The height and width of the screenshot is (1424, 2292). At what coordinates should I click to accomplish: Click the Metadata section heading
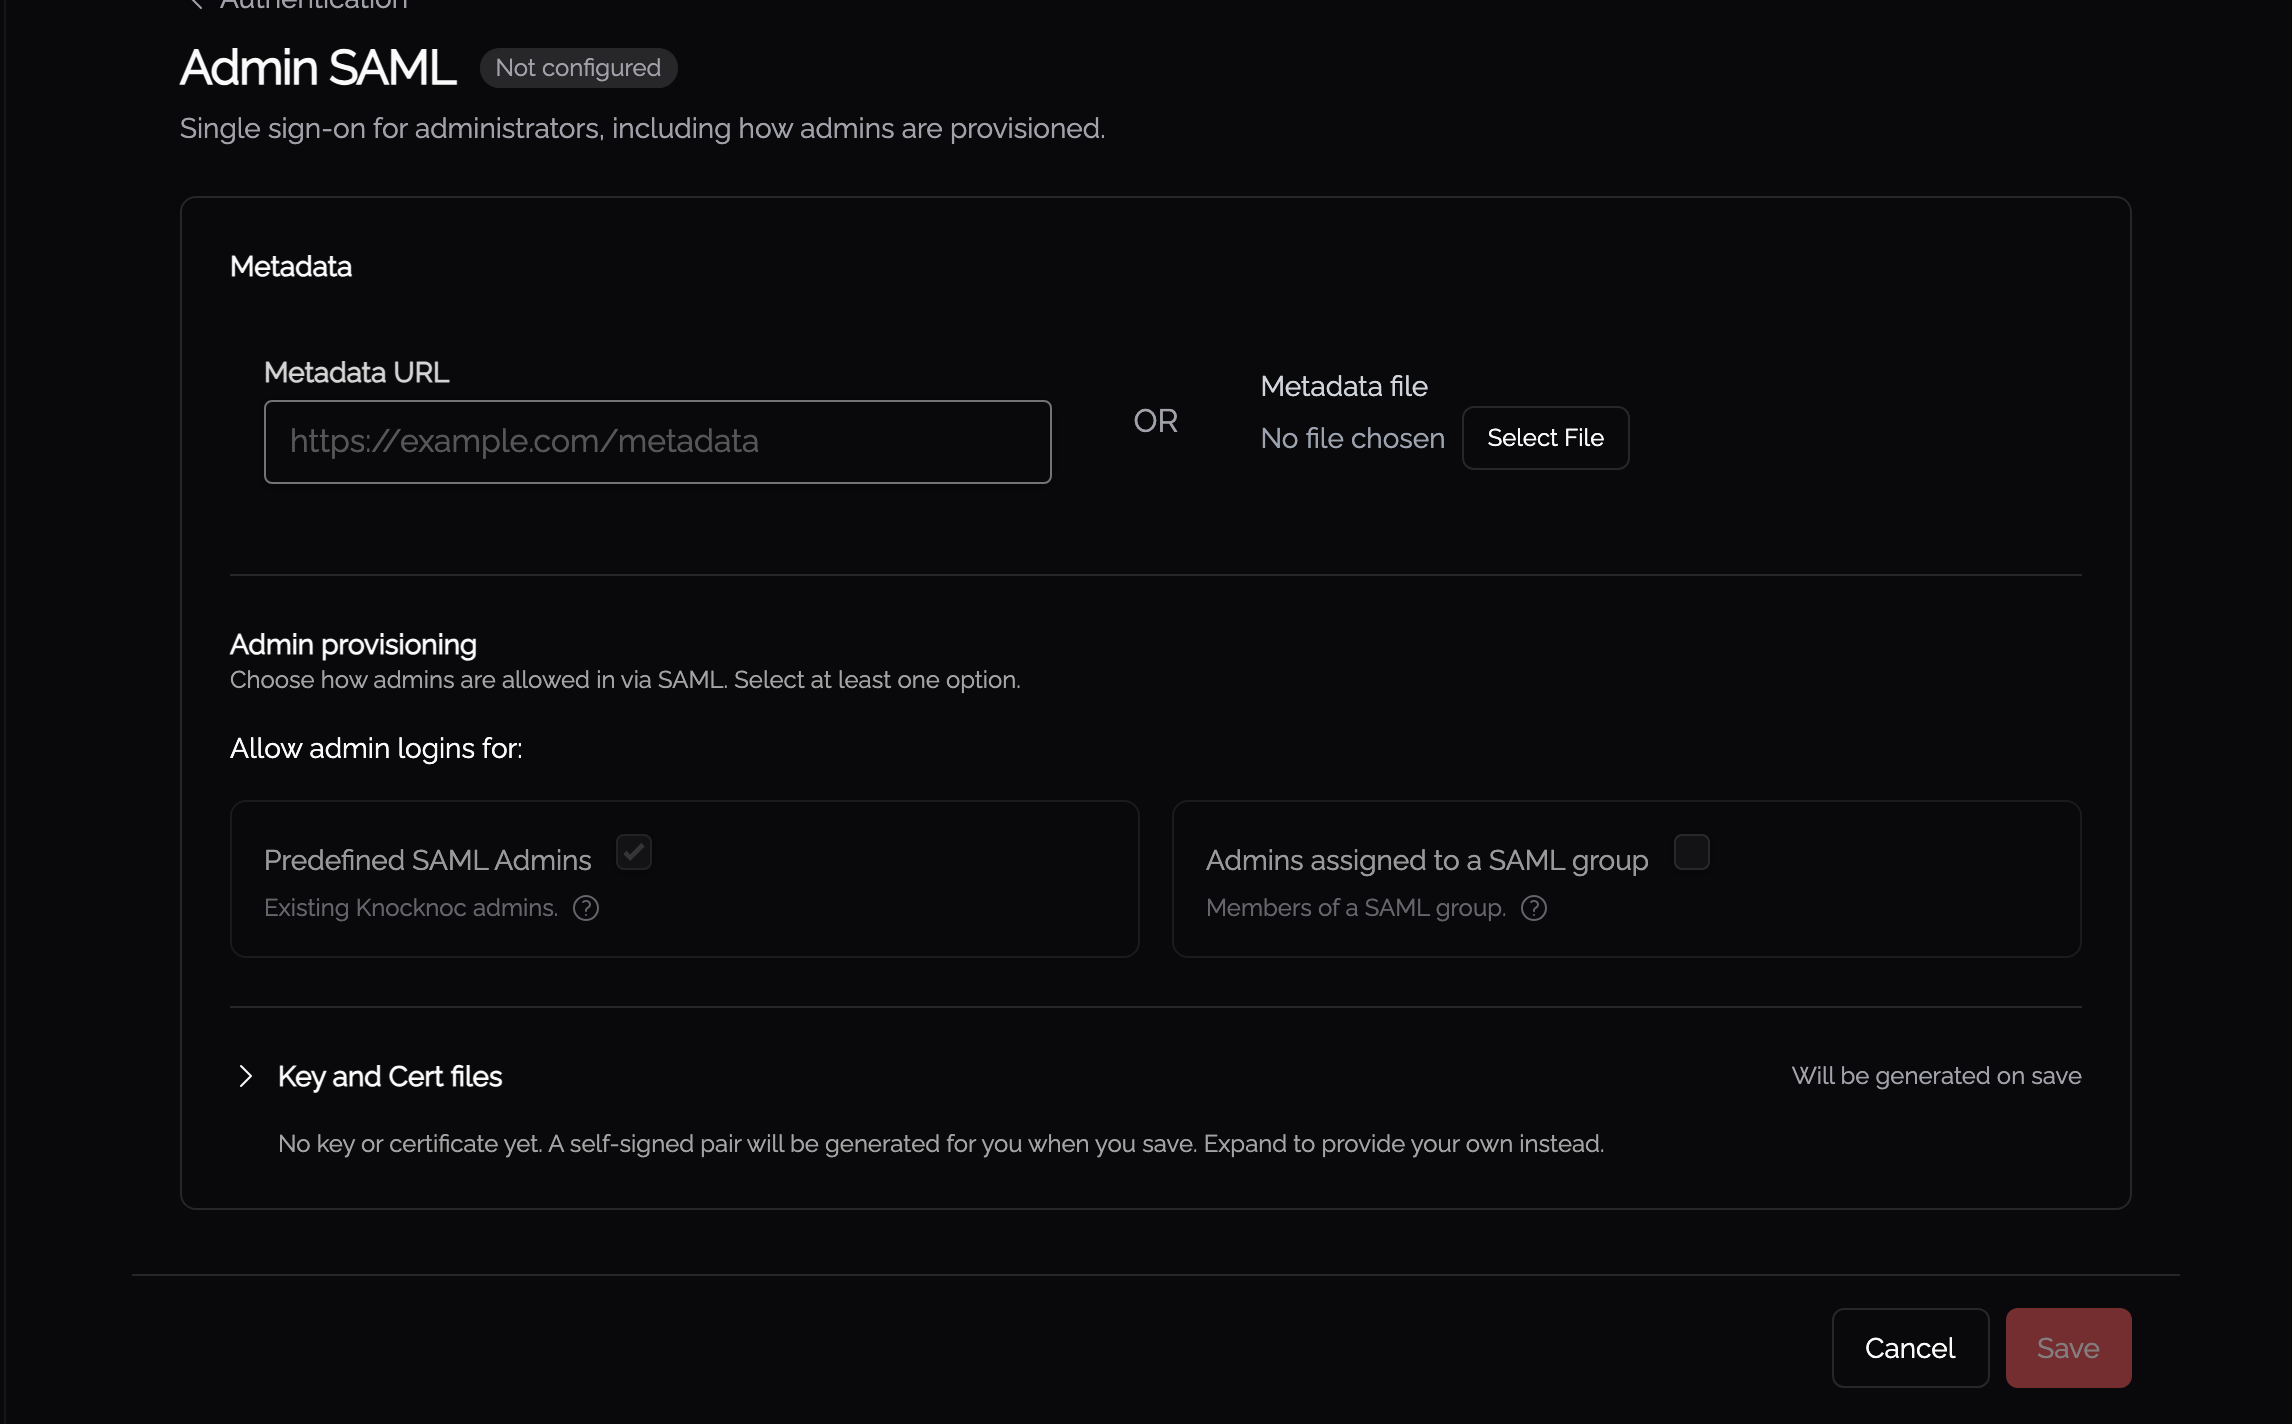tap(291, 266)
